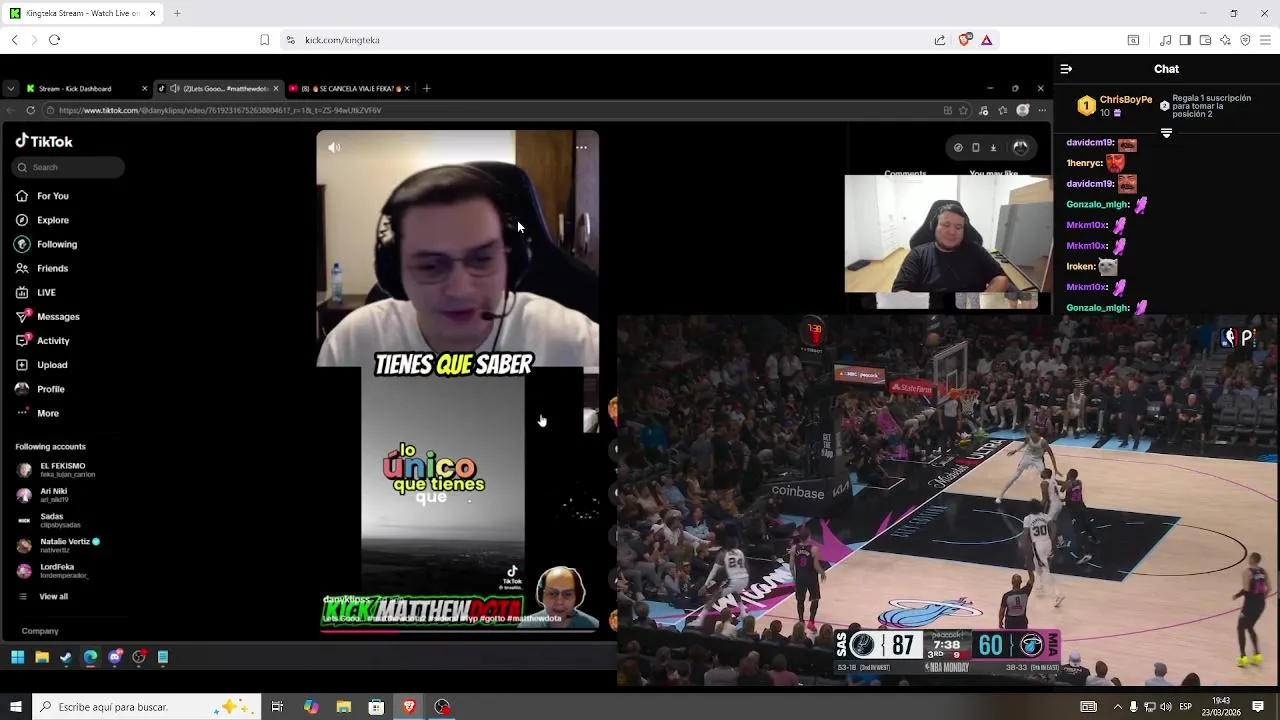Toggle the browser sidebar panel icon
The height and width of the screenshot is (720, 1280).
[1185, 40]
